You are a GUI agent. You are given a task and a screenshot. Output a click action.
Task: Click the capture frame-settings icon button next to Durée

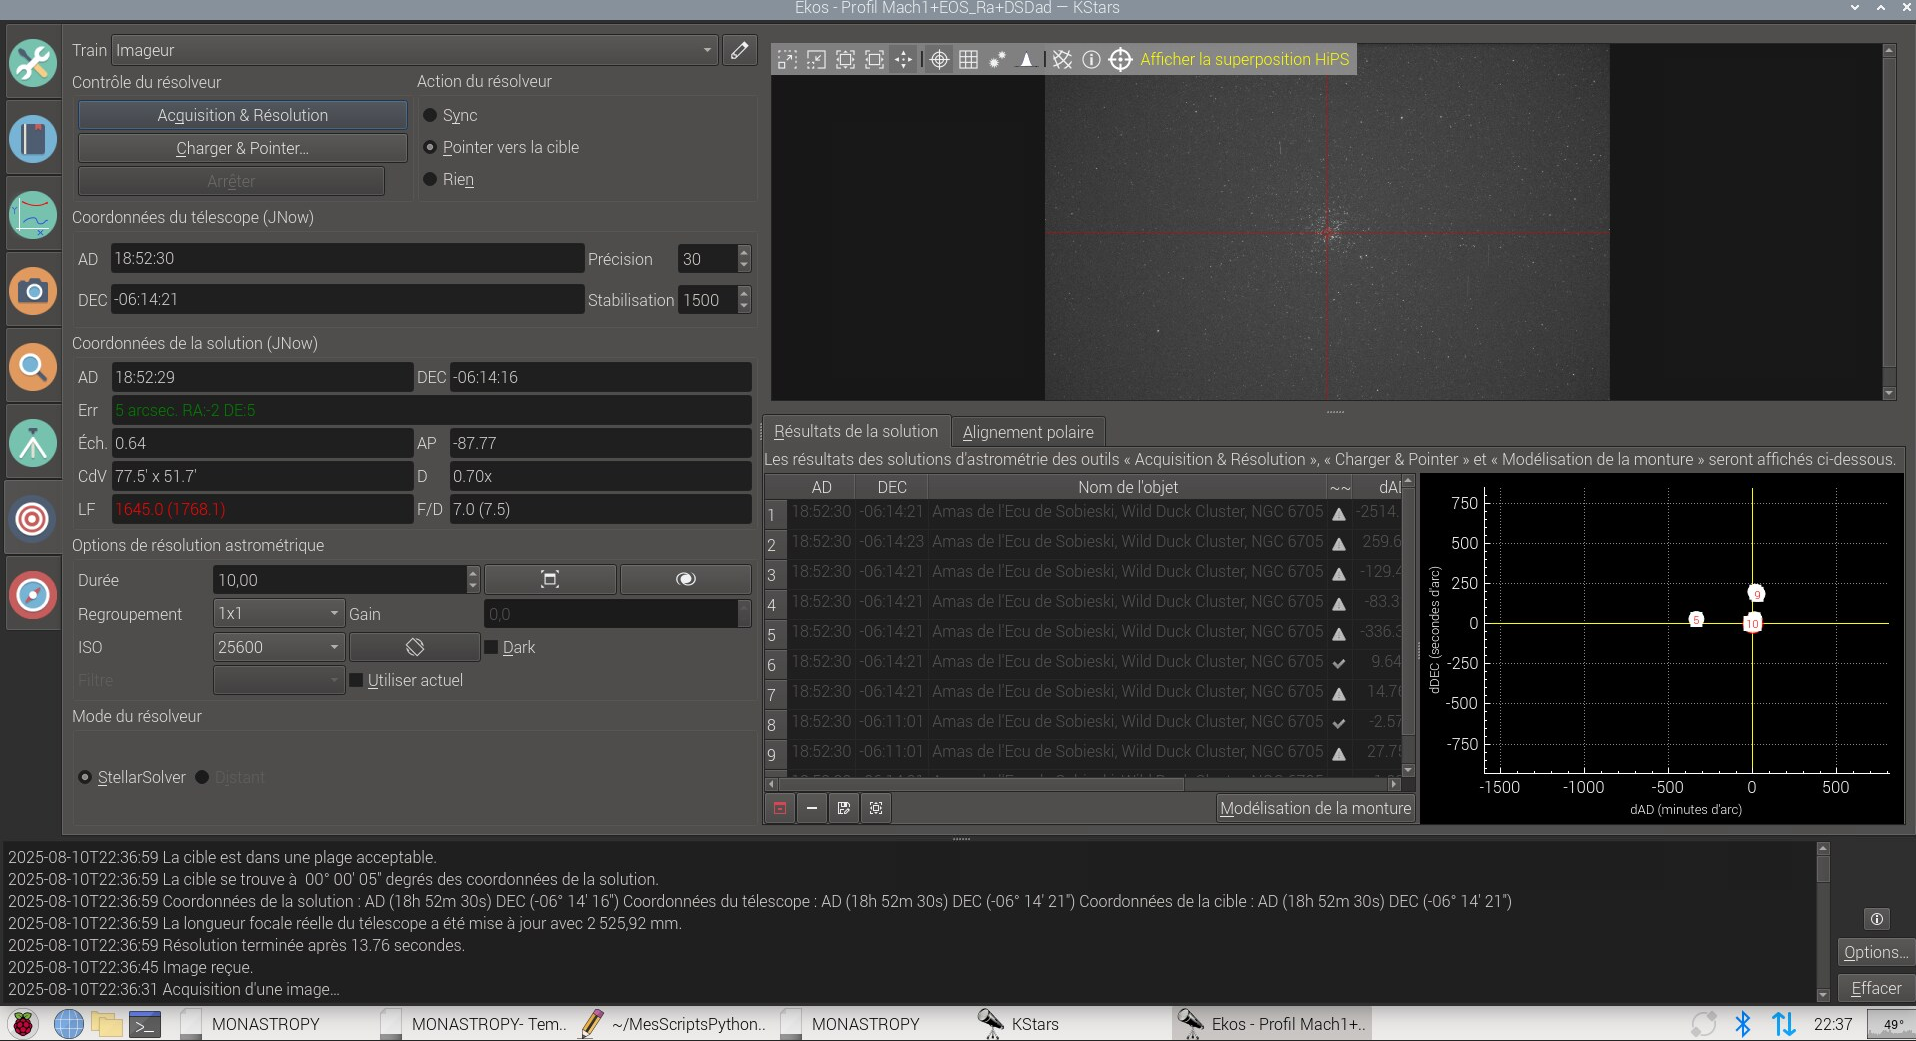point(550,579)
